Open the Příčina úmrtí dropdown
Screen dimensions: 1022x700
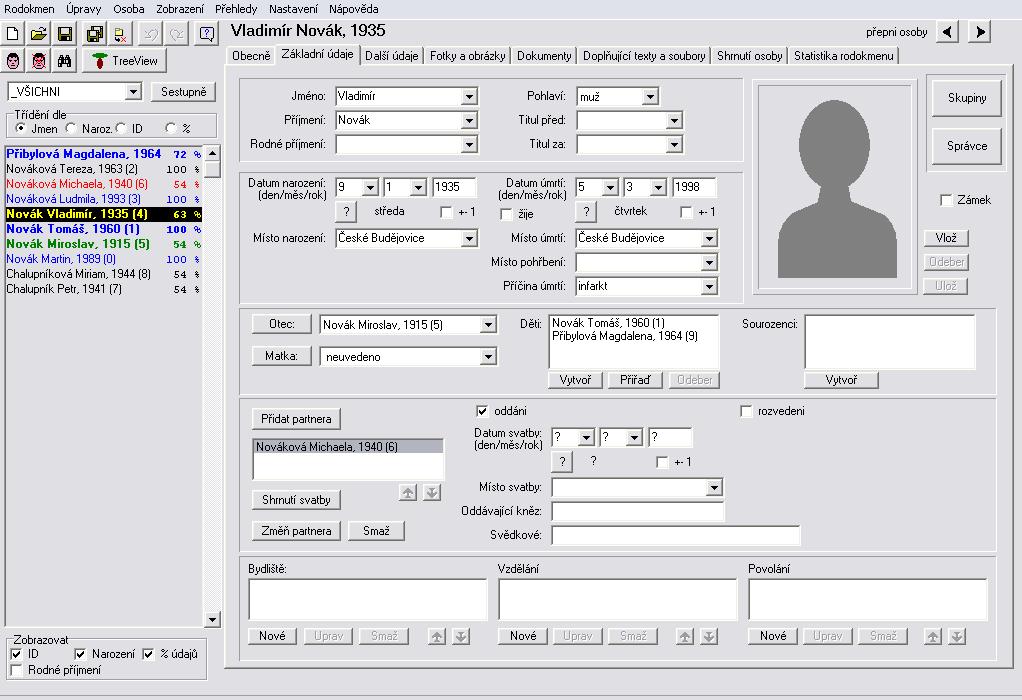click(x=709, y=287)
